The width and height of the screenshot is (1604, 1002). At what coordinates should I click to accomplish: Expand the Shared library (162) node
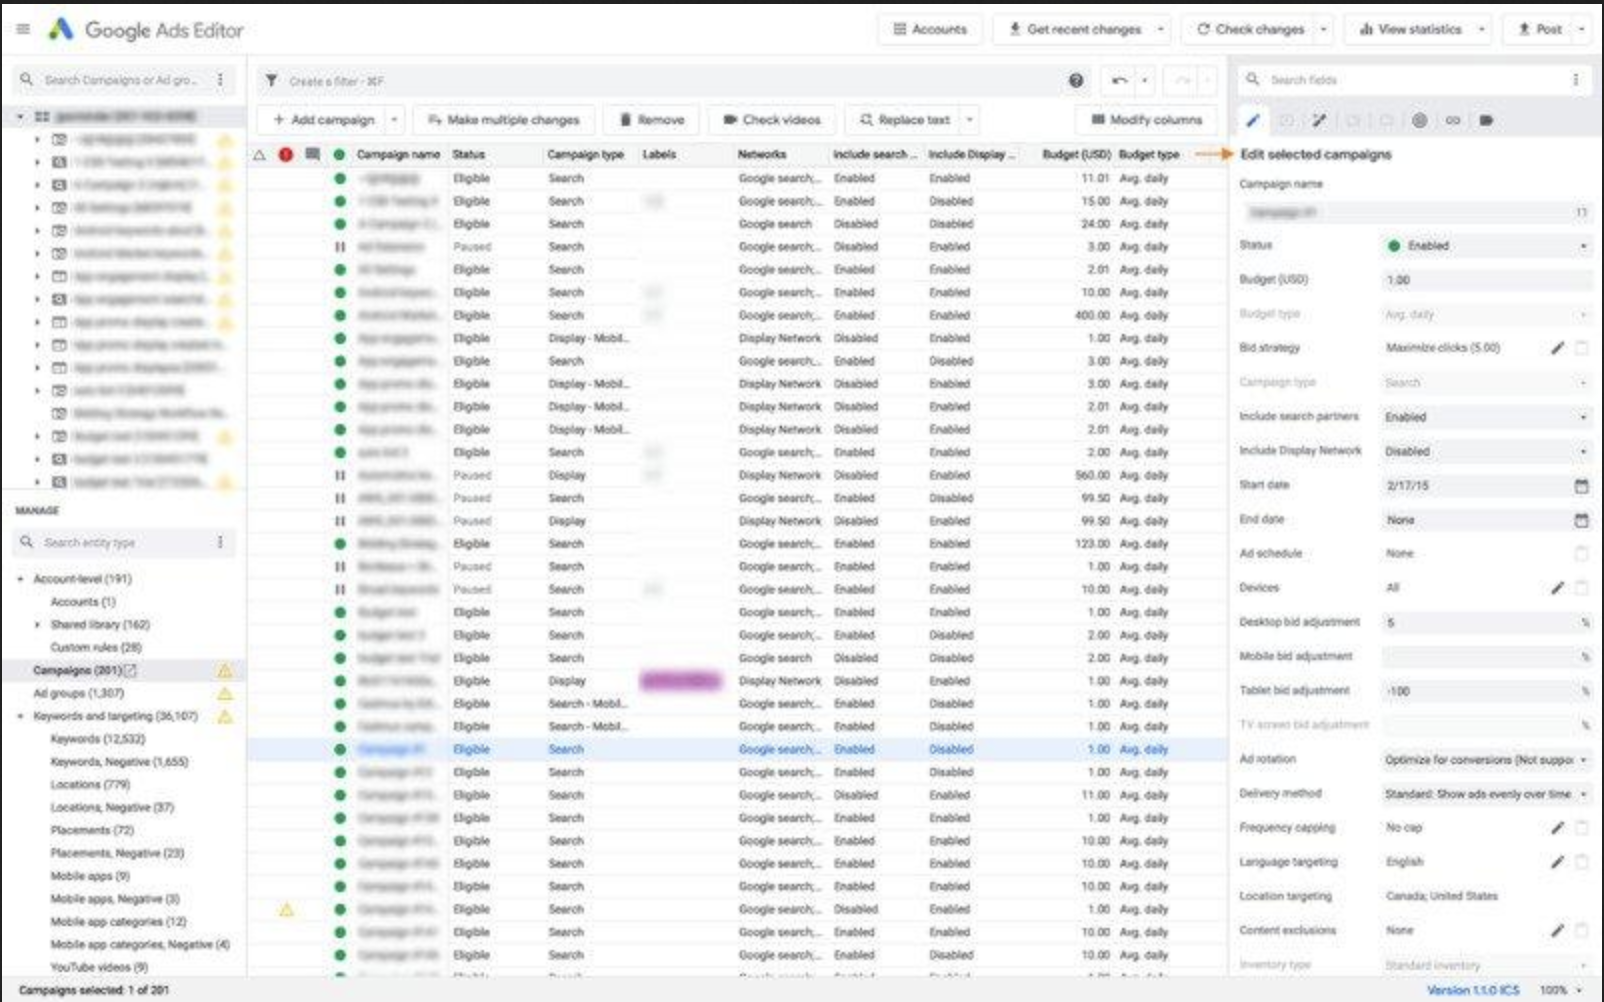point(37,625)
